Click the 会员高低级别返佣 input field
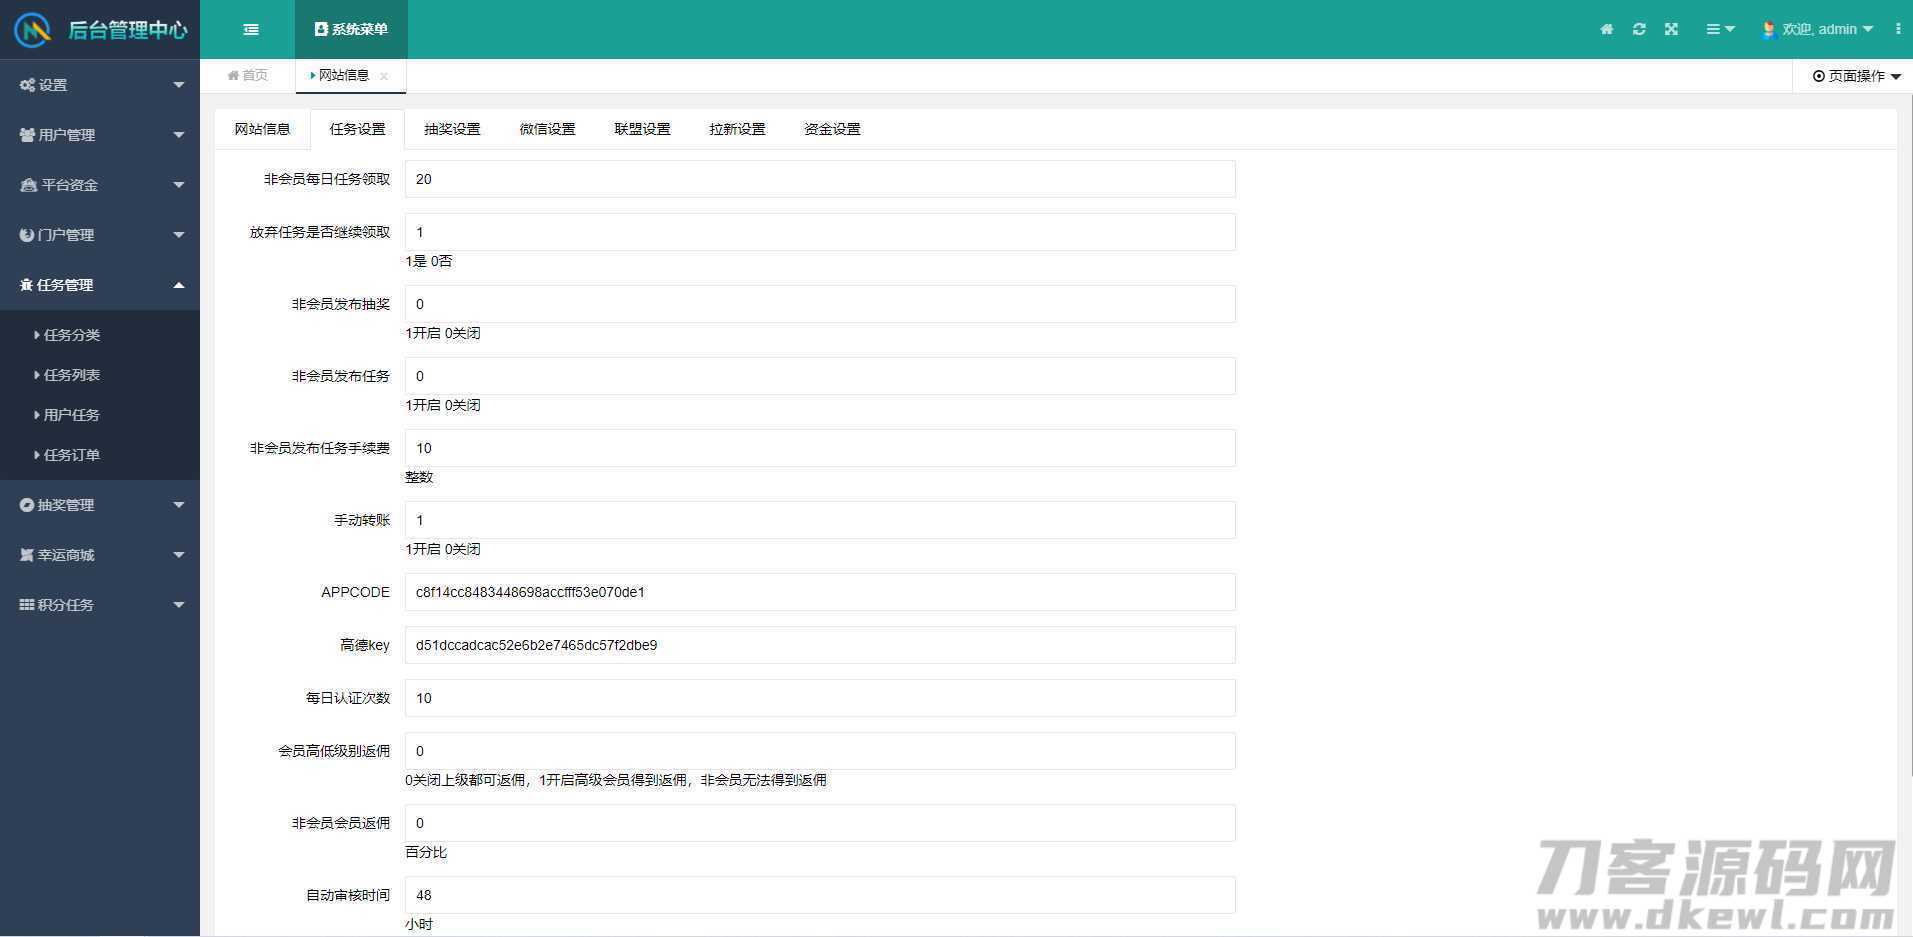The width and height of the screenshot is (1913, 937). coord(820,751)
